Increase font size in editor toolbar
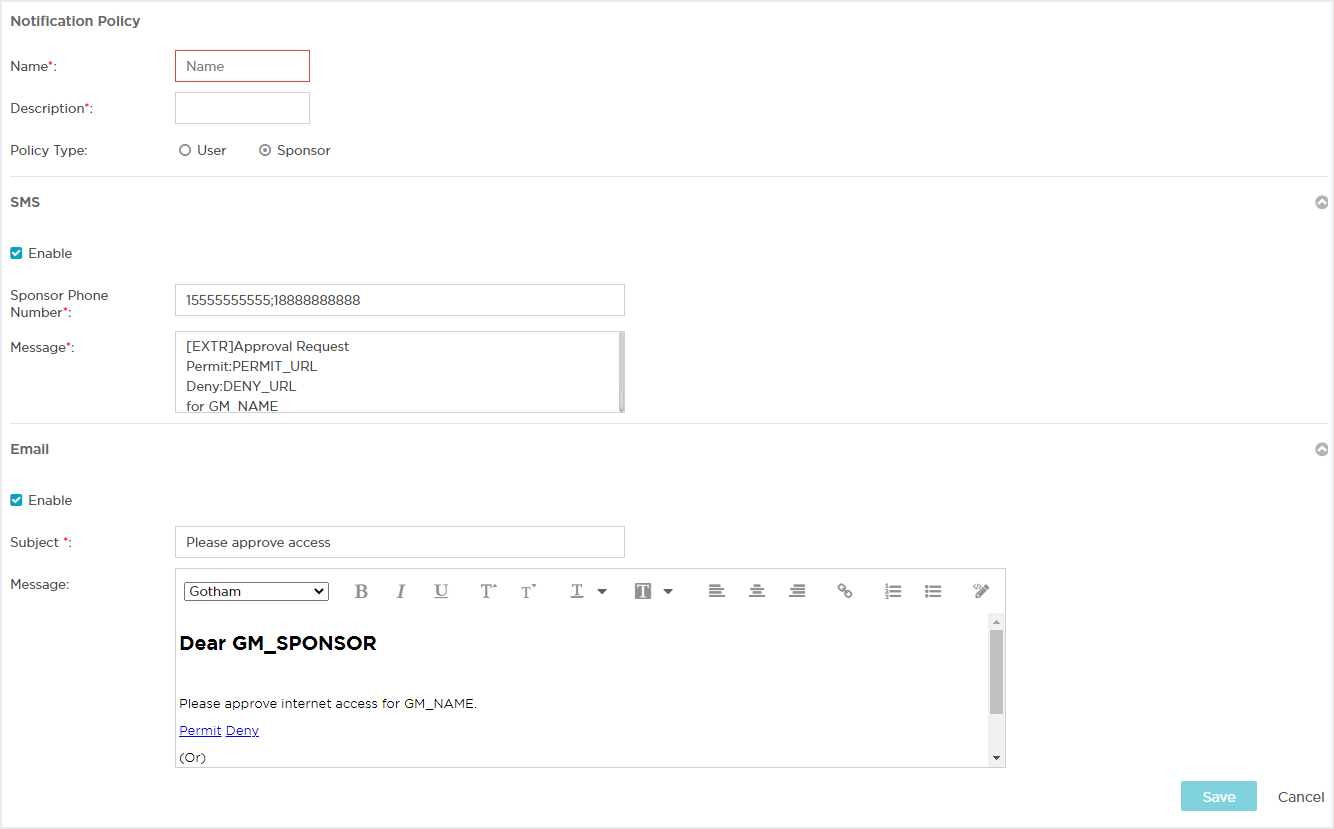Image resolution: width=1334 pixels, height=829 pixels. coord(488,591)
